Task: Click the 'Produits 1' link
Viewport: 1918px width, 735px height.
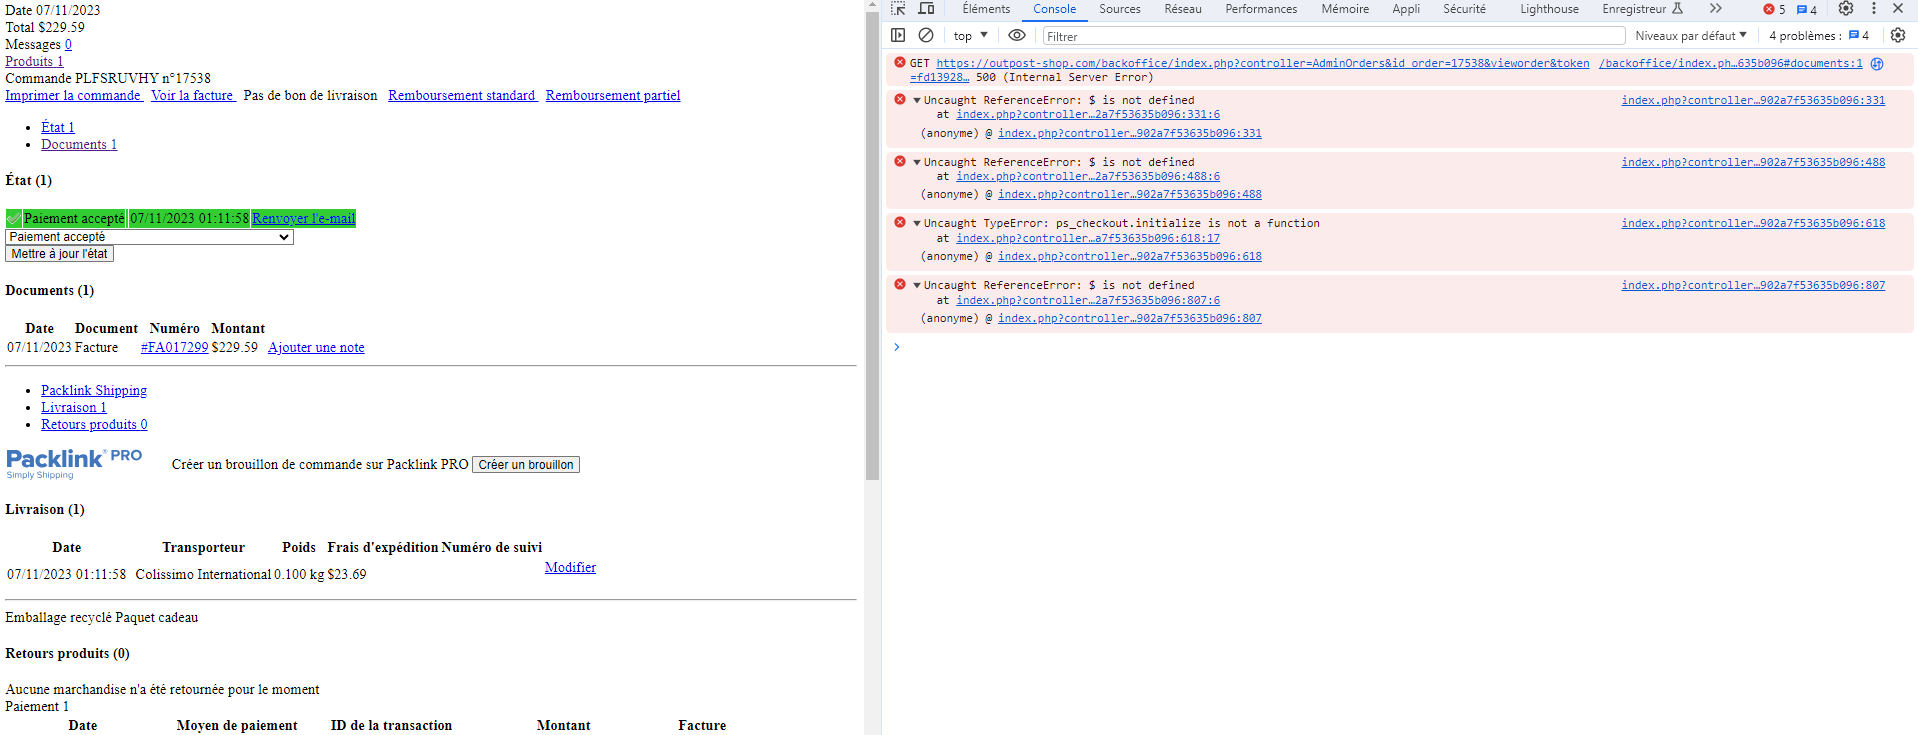Action: (34, 62)
